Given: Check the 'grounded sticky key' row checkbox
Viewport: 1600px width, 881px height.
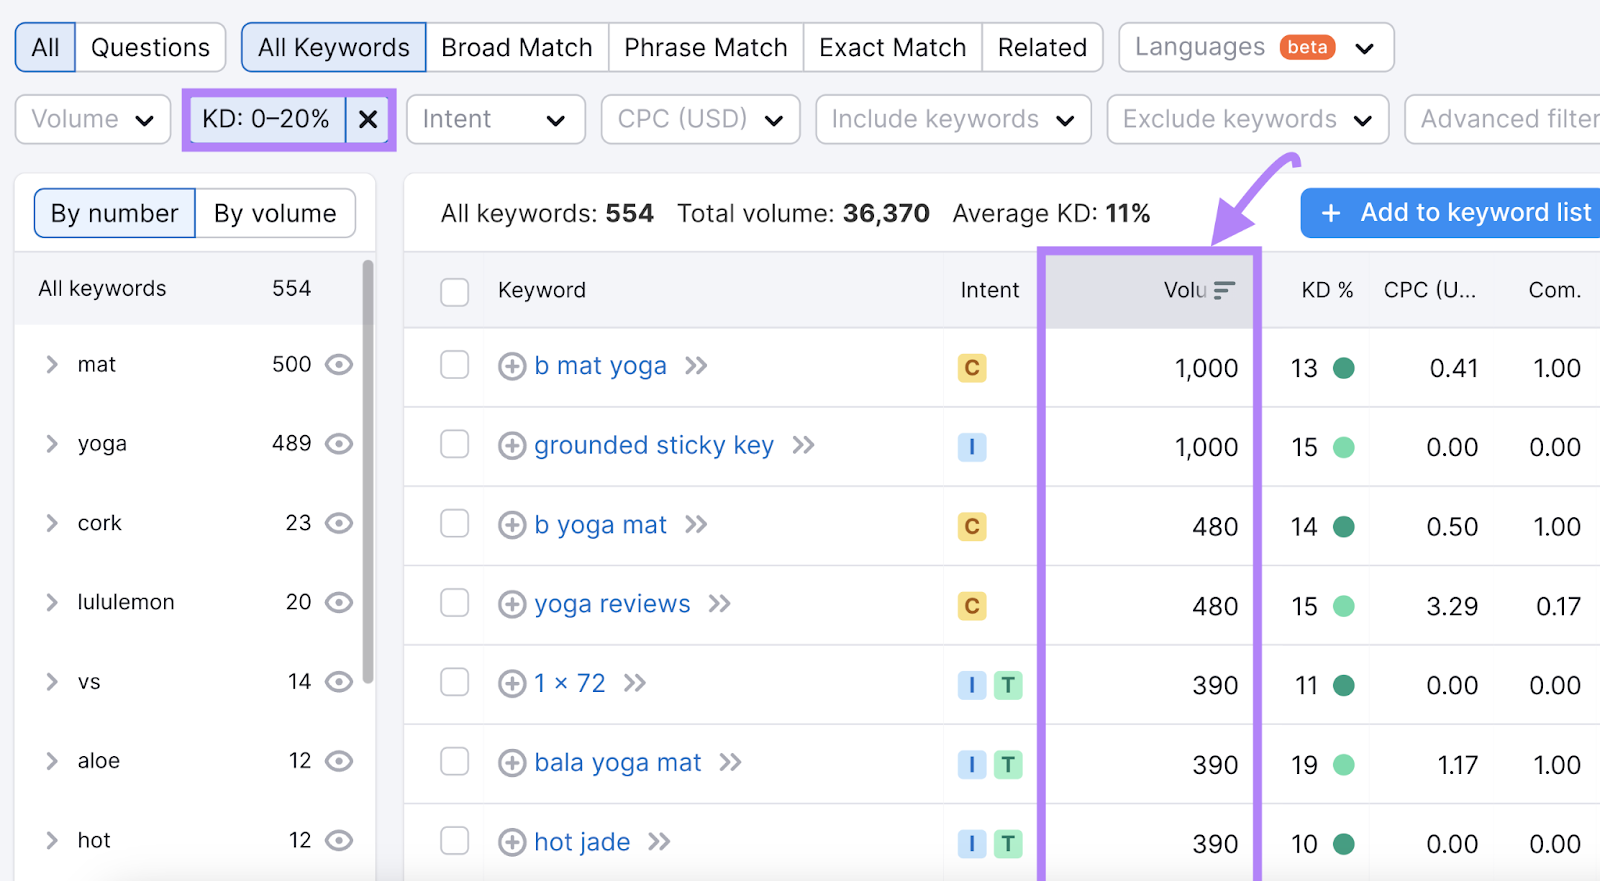Looking at the screenshot, I should point(455,444).
